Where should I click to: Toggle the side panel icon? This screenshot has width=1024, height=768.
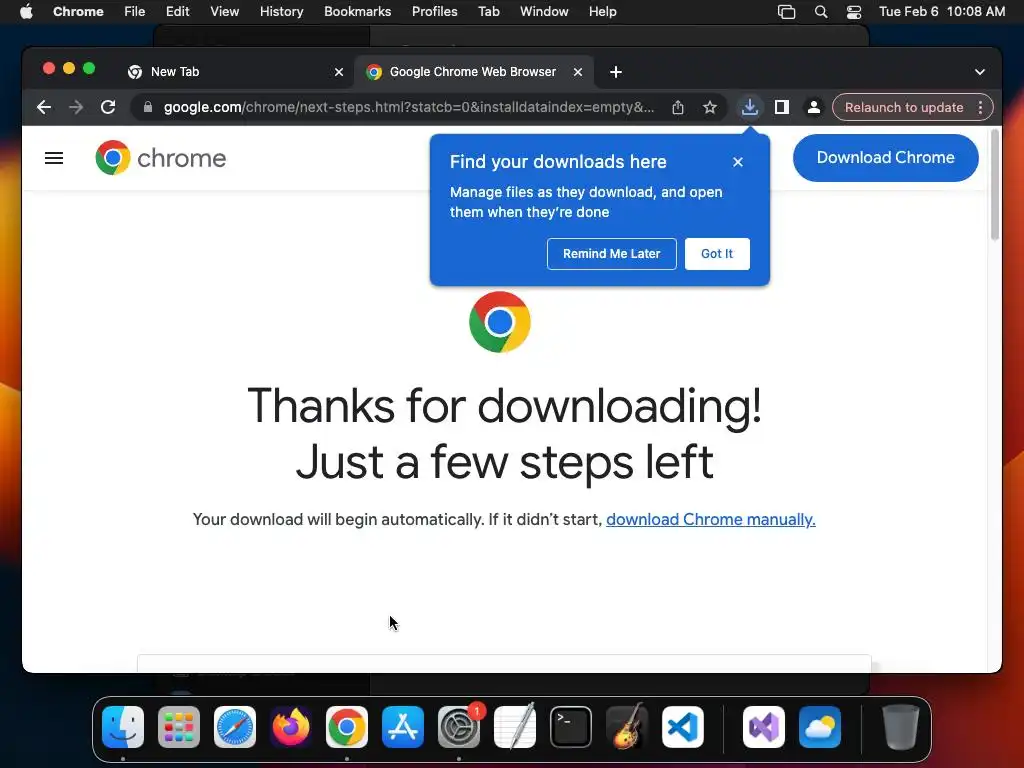(782, 107)
